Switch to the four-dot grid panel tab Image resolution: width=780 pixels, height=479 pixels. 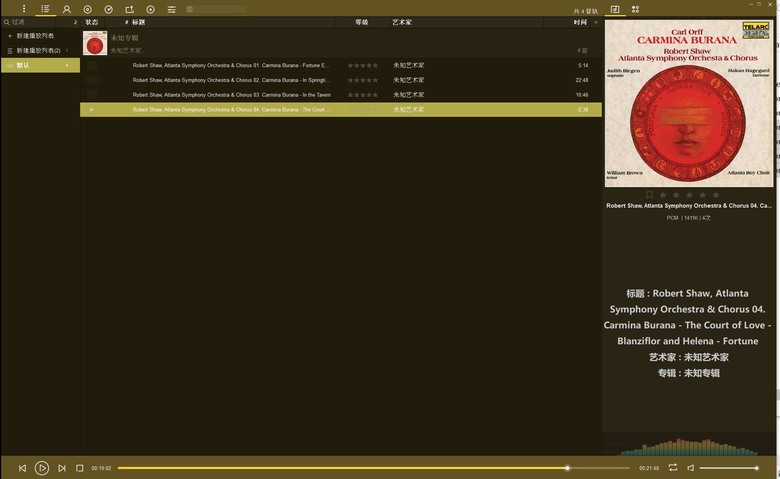coord(635,9)
